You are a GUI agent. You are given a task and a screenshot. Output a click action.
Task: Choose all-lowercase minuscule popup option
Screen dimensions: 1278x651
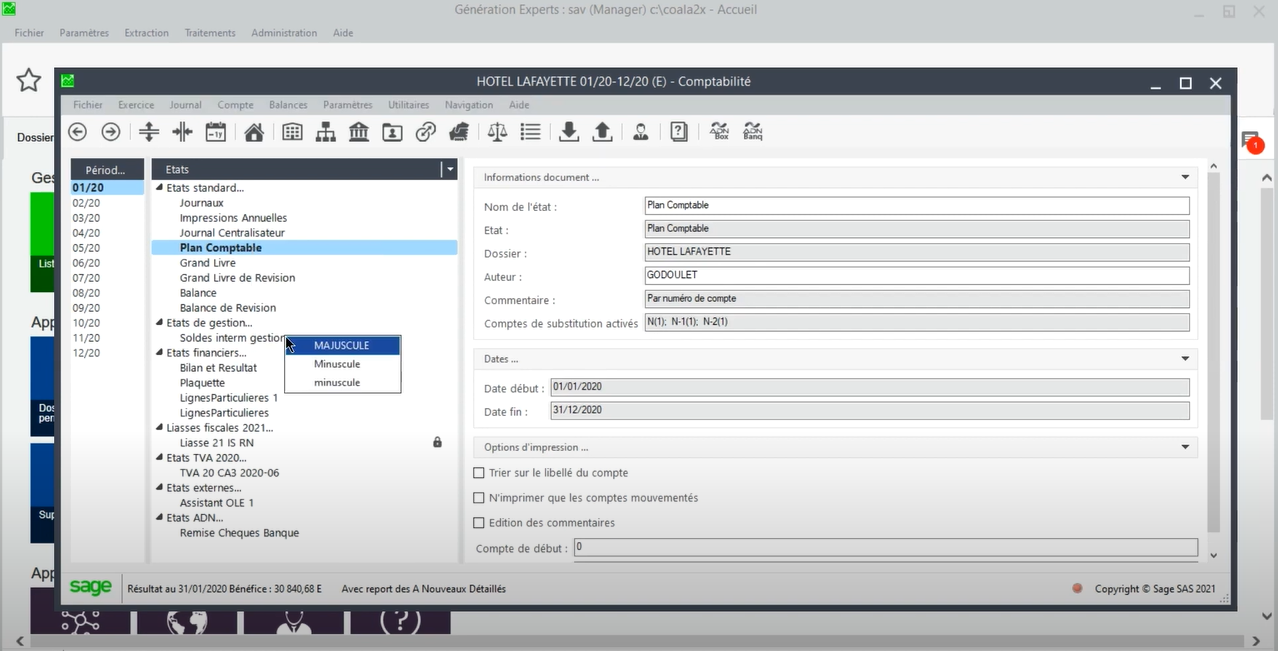343,383
